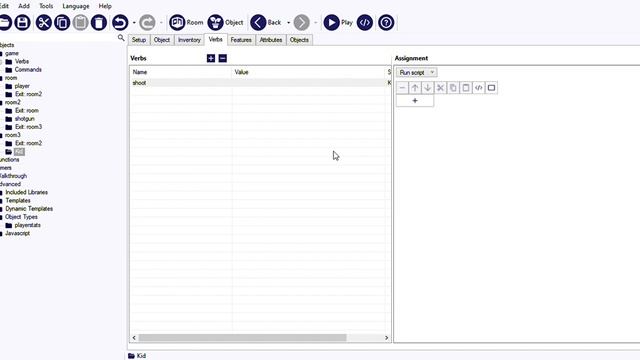Move script up arrow icon
640x360 pixels.
pos(415,88)
